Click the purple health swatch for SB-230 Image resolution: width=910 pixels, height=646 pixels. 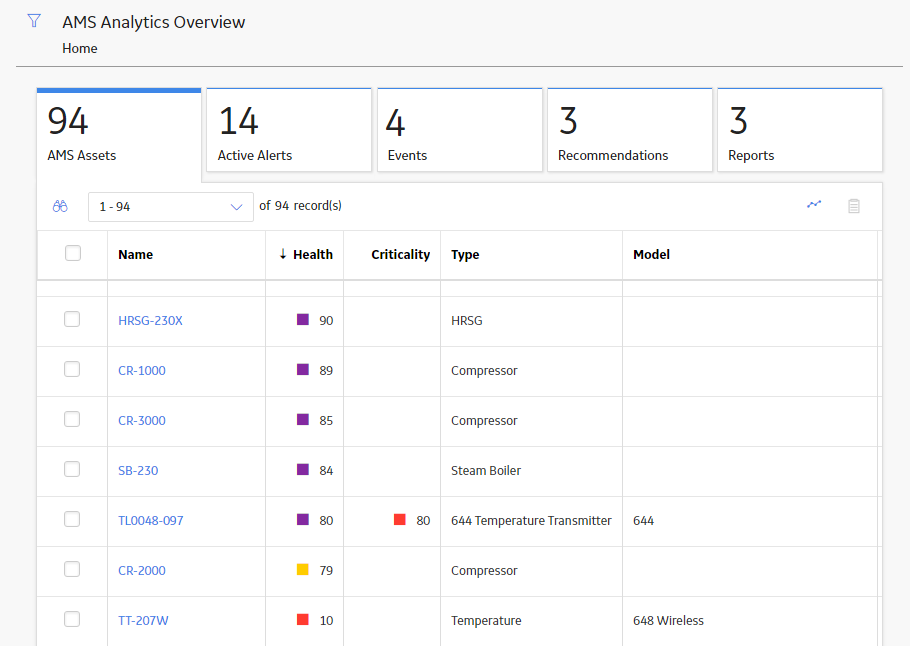tap(303, 469)
